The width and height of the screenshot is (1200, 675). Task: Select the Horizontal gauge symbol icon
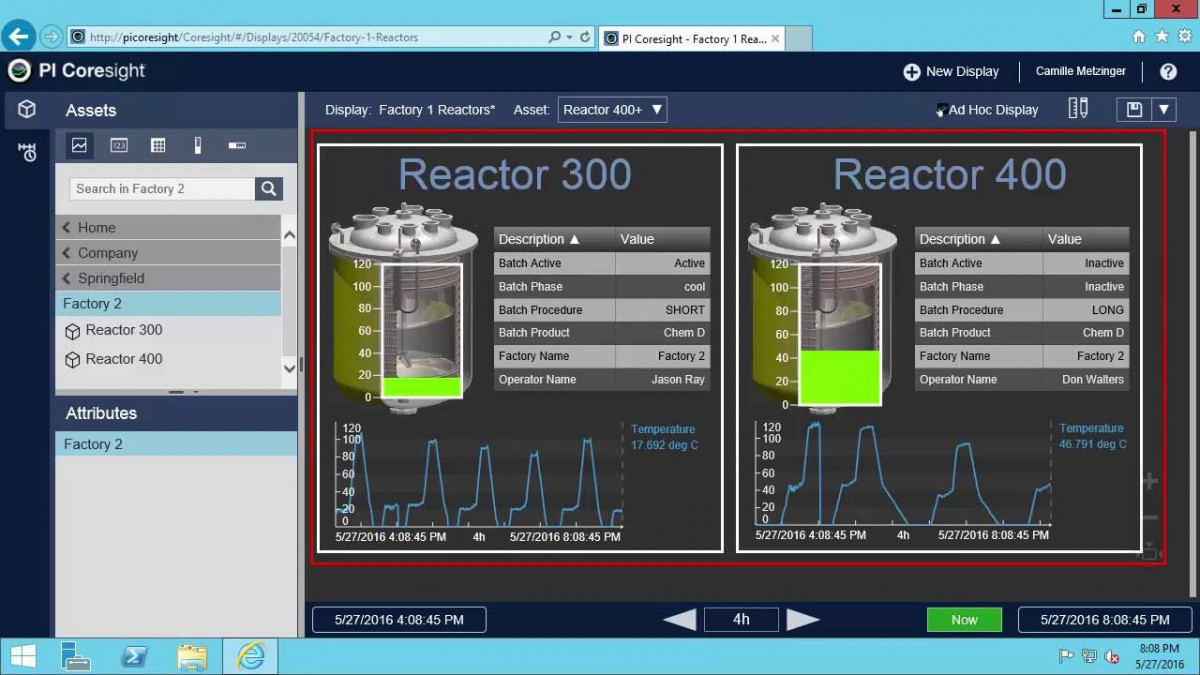237,145
